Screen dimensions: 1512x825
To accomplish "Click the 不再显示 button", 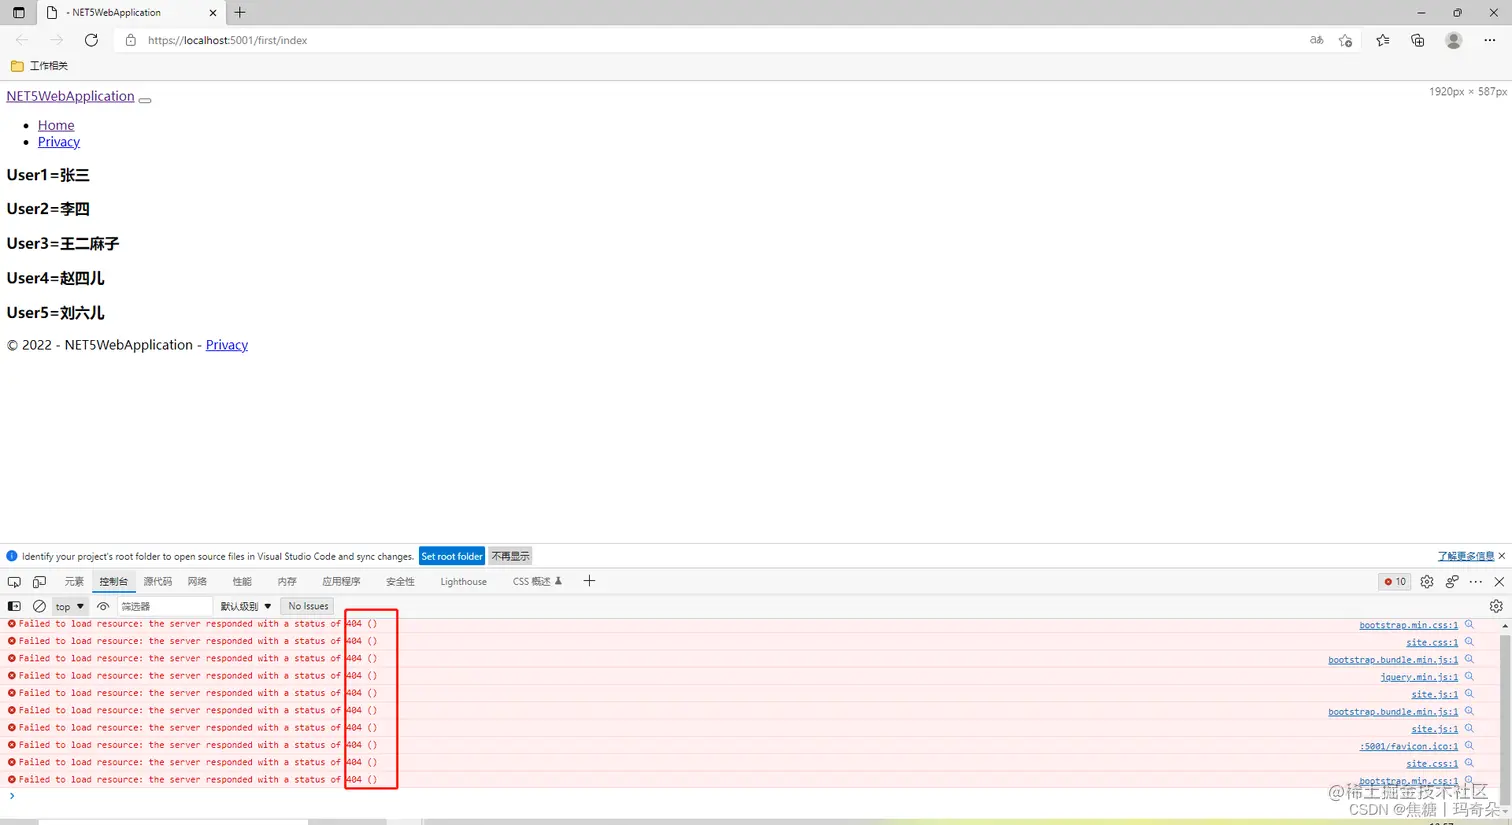I will 510,556.
